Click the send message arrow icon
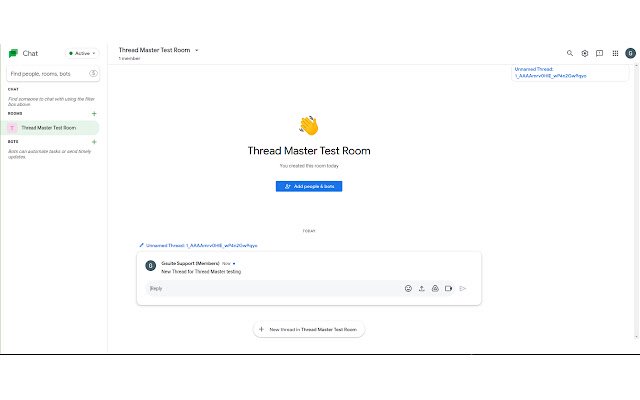640x400 pixels. (462, 288)
